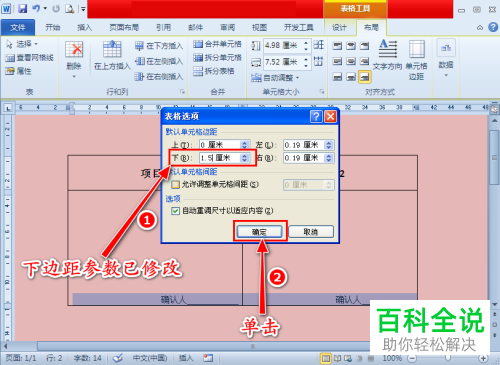Open the 选择 dropdown in table group
The height and width of the screenshot is (365, 500).
[22, 44]
